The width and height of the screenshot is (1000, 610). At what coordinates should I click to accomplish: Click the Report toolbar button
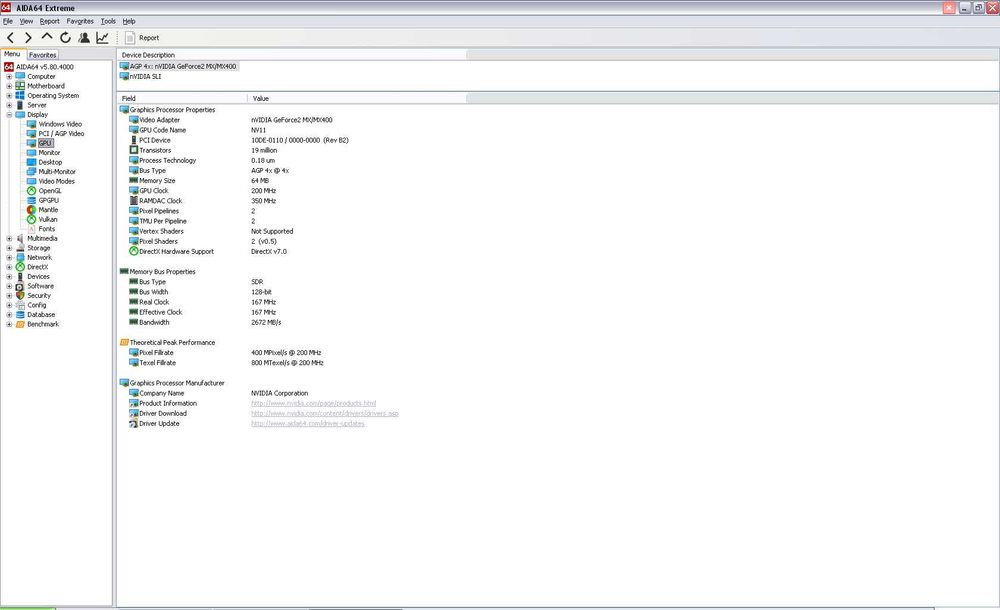(x=142, y=38)
